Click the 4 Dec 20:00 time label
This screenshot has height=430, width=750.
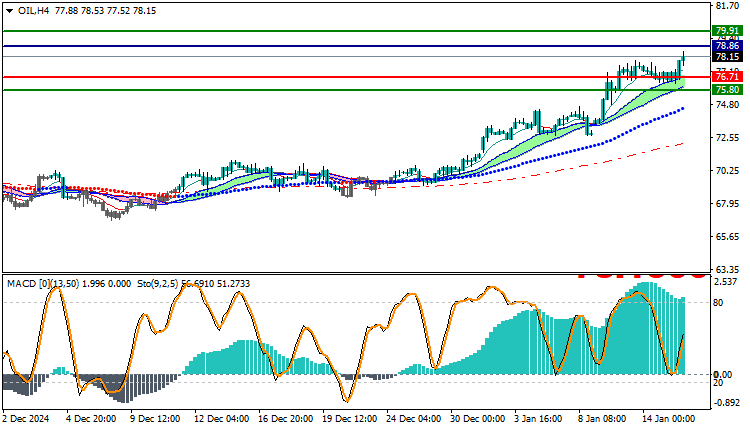[91, 419]
